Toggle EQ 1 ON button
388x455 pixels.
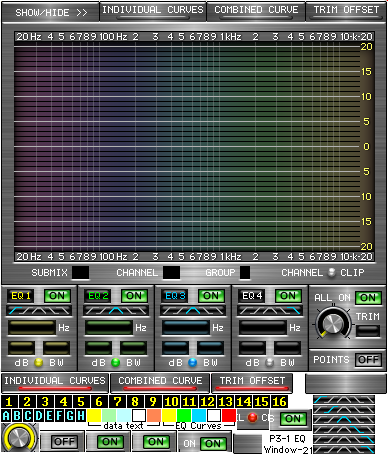point(57,296)
